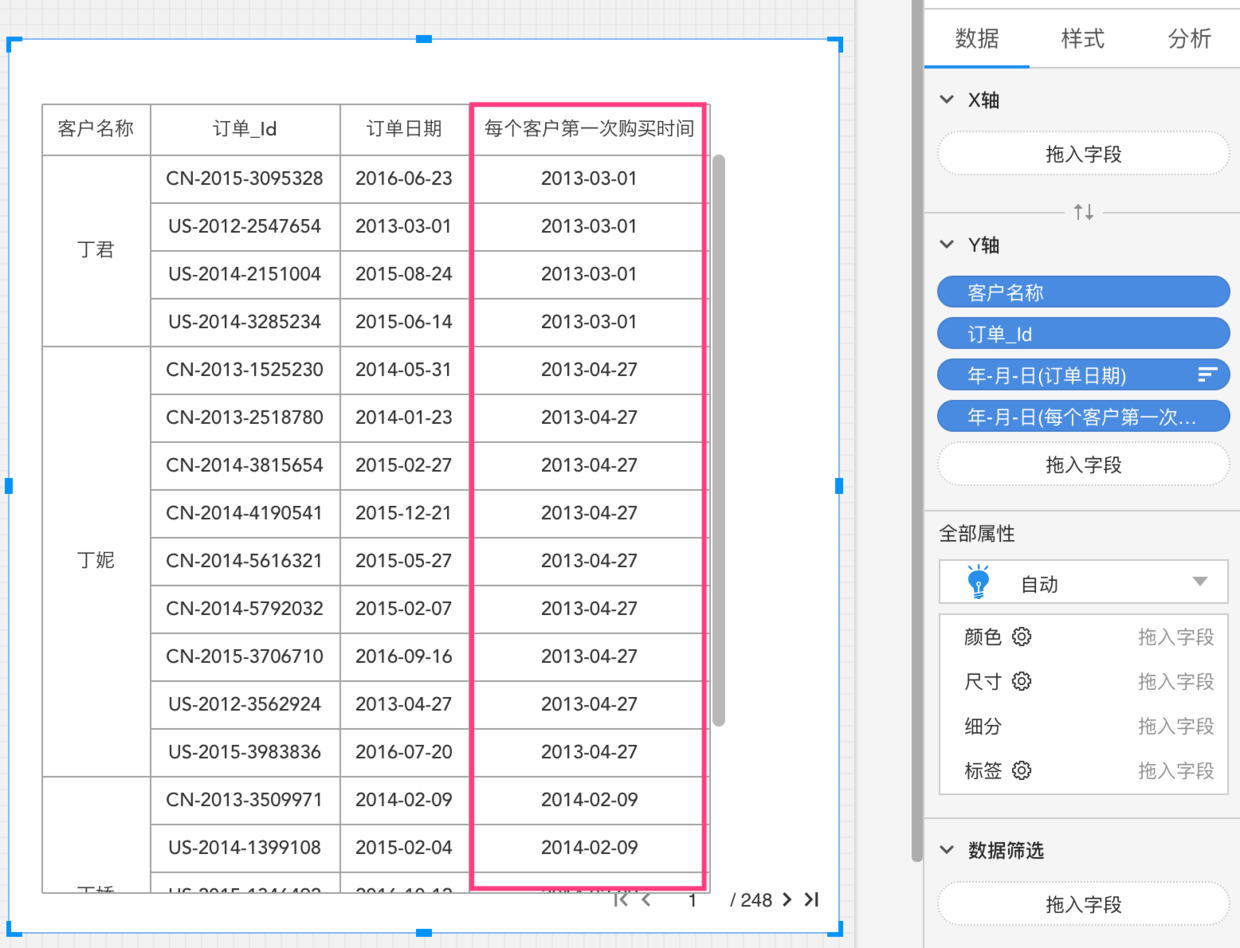The width and height of the screenshot is (1240, 948).
Task: Click the 全部属性 label
Action: tap(977, 534)
